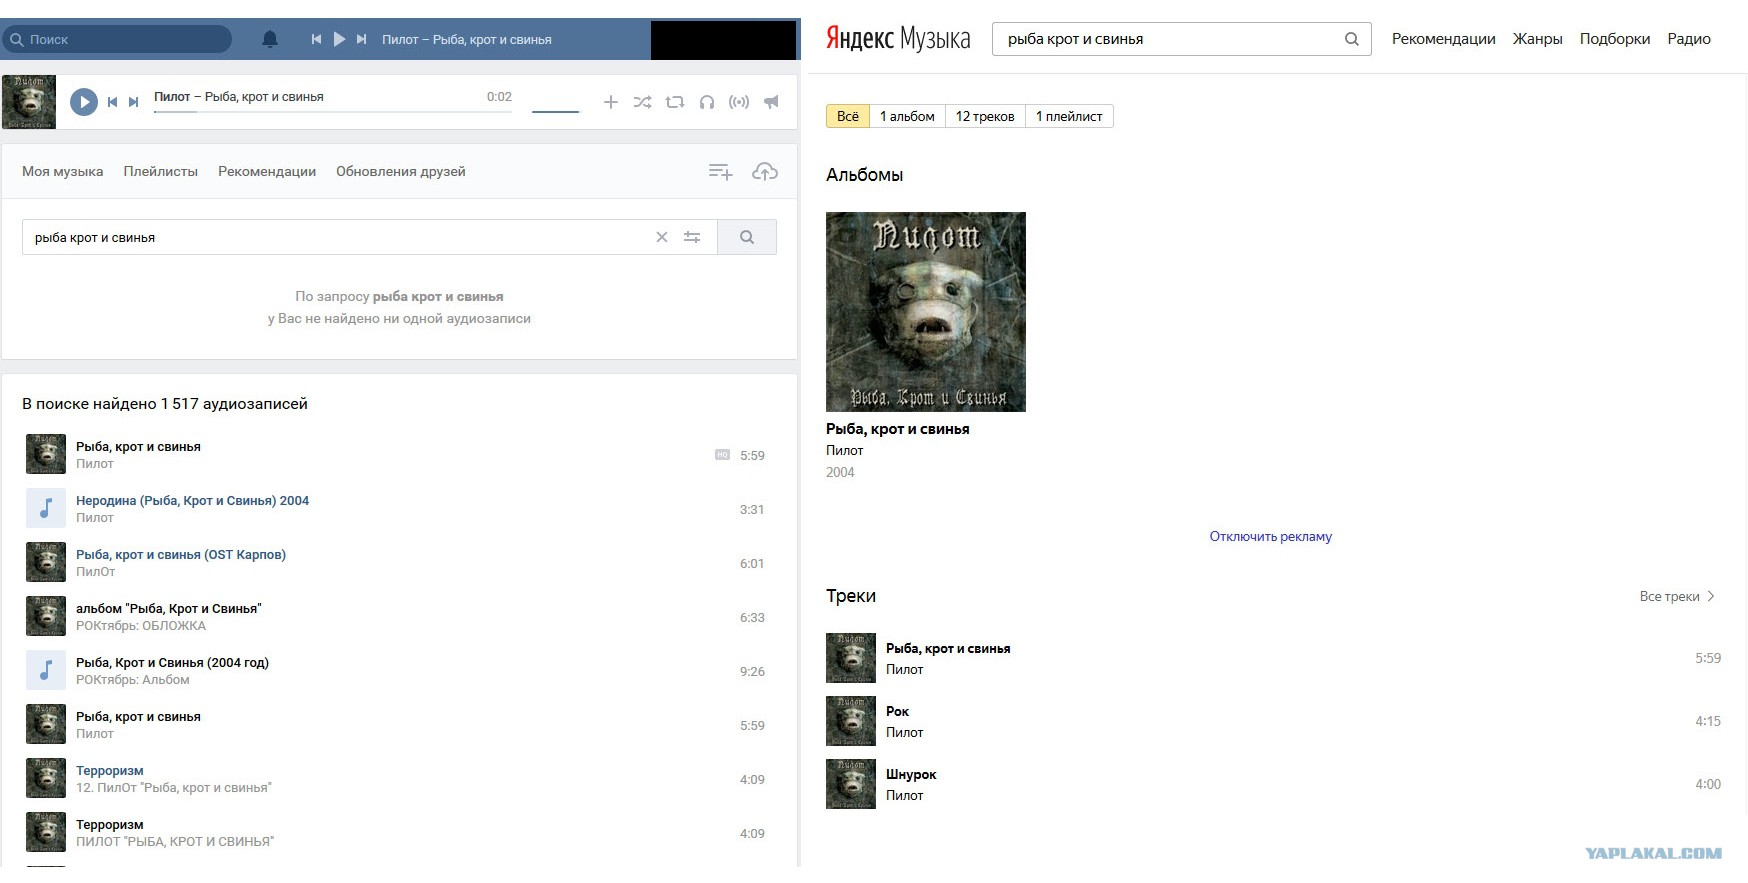
Task: Seek within the VK track progress bar
Action: click(x=333, y=112)
